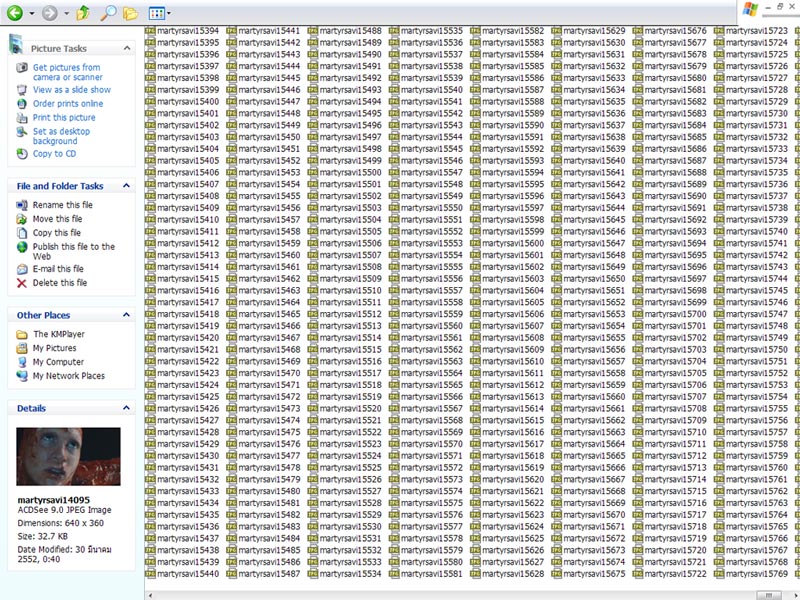Click the grey Forward arrow button
800x600 pixels.
click(49, 13)
